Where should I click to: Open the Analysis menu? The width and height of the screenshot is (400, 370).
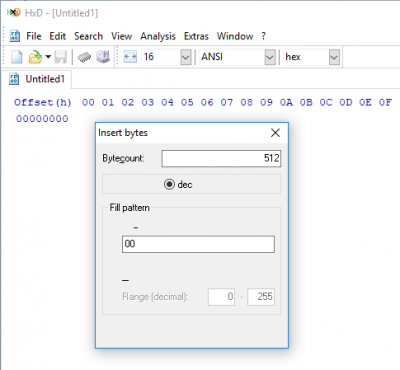[x=158, y=36]
